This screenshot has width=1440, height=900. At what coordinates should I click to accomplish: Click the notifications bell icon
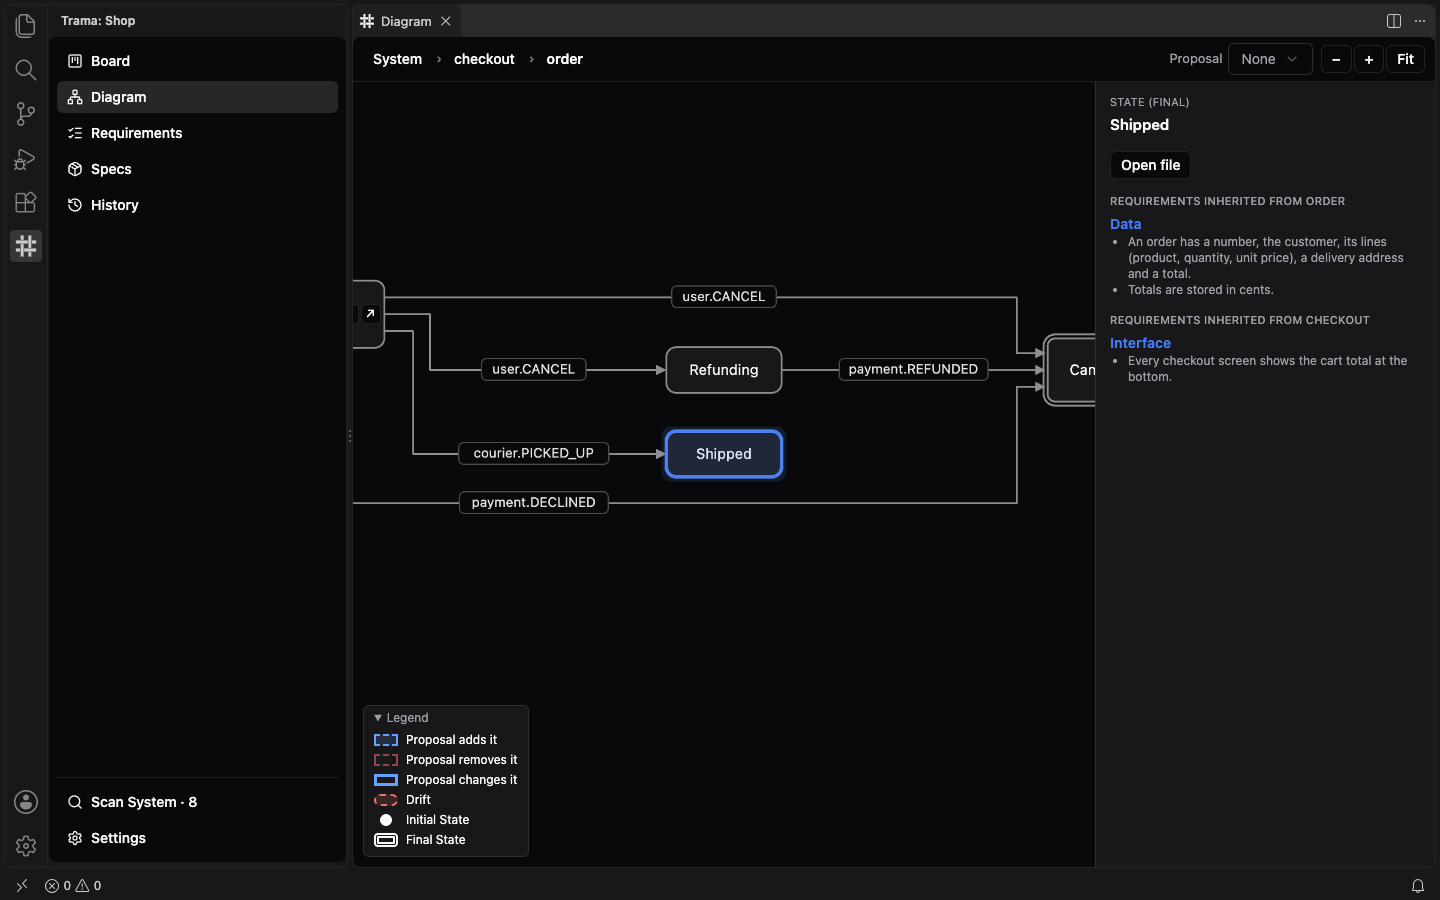pyautogui.click(x=1418, y=886)
